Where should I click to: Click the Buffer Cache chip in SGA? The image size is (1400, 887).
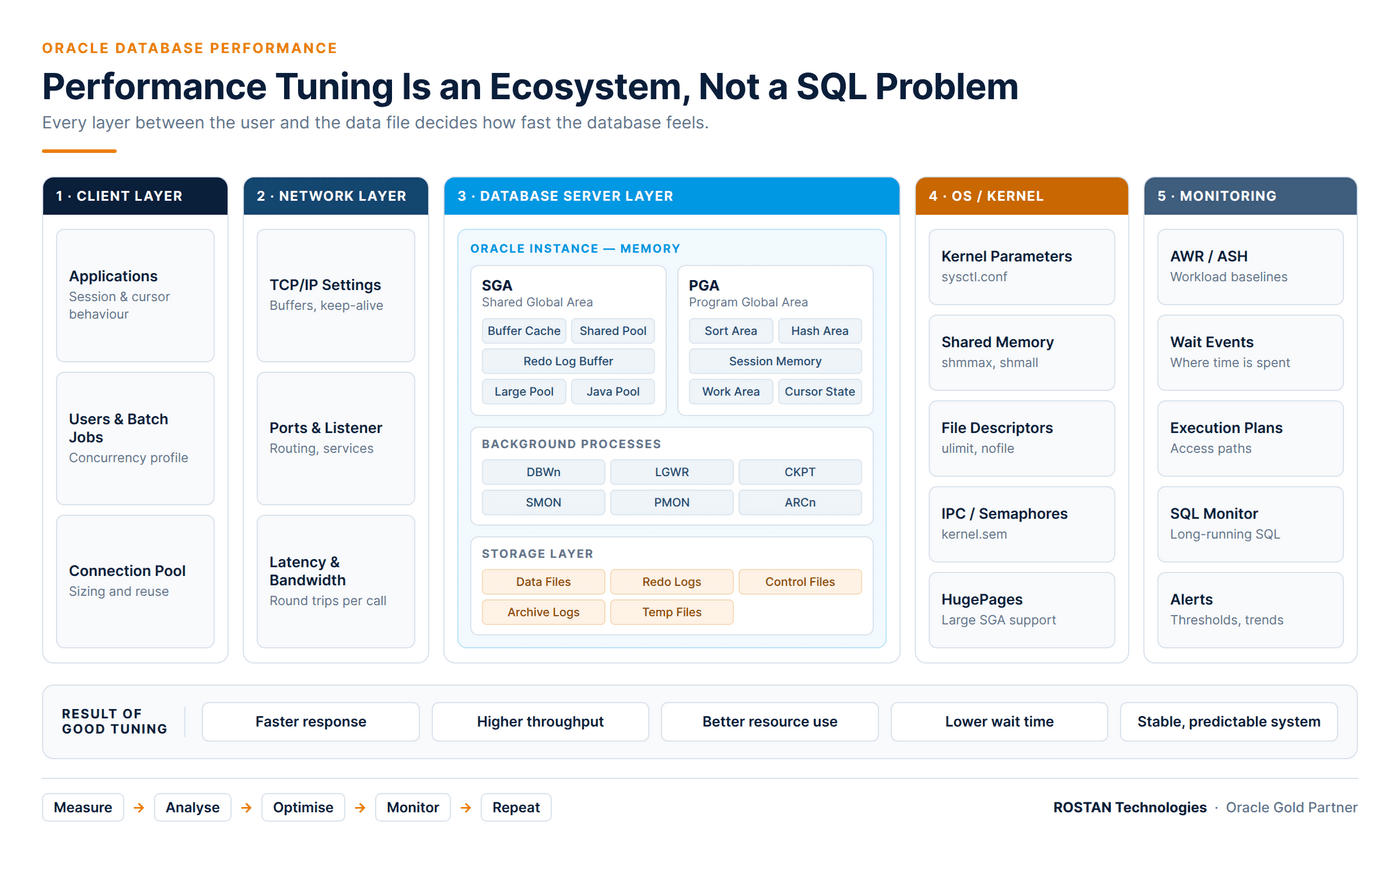(524, 331)
